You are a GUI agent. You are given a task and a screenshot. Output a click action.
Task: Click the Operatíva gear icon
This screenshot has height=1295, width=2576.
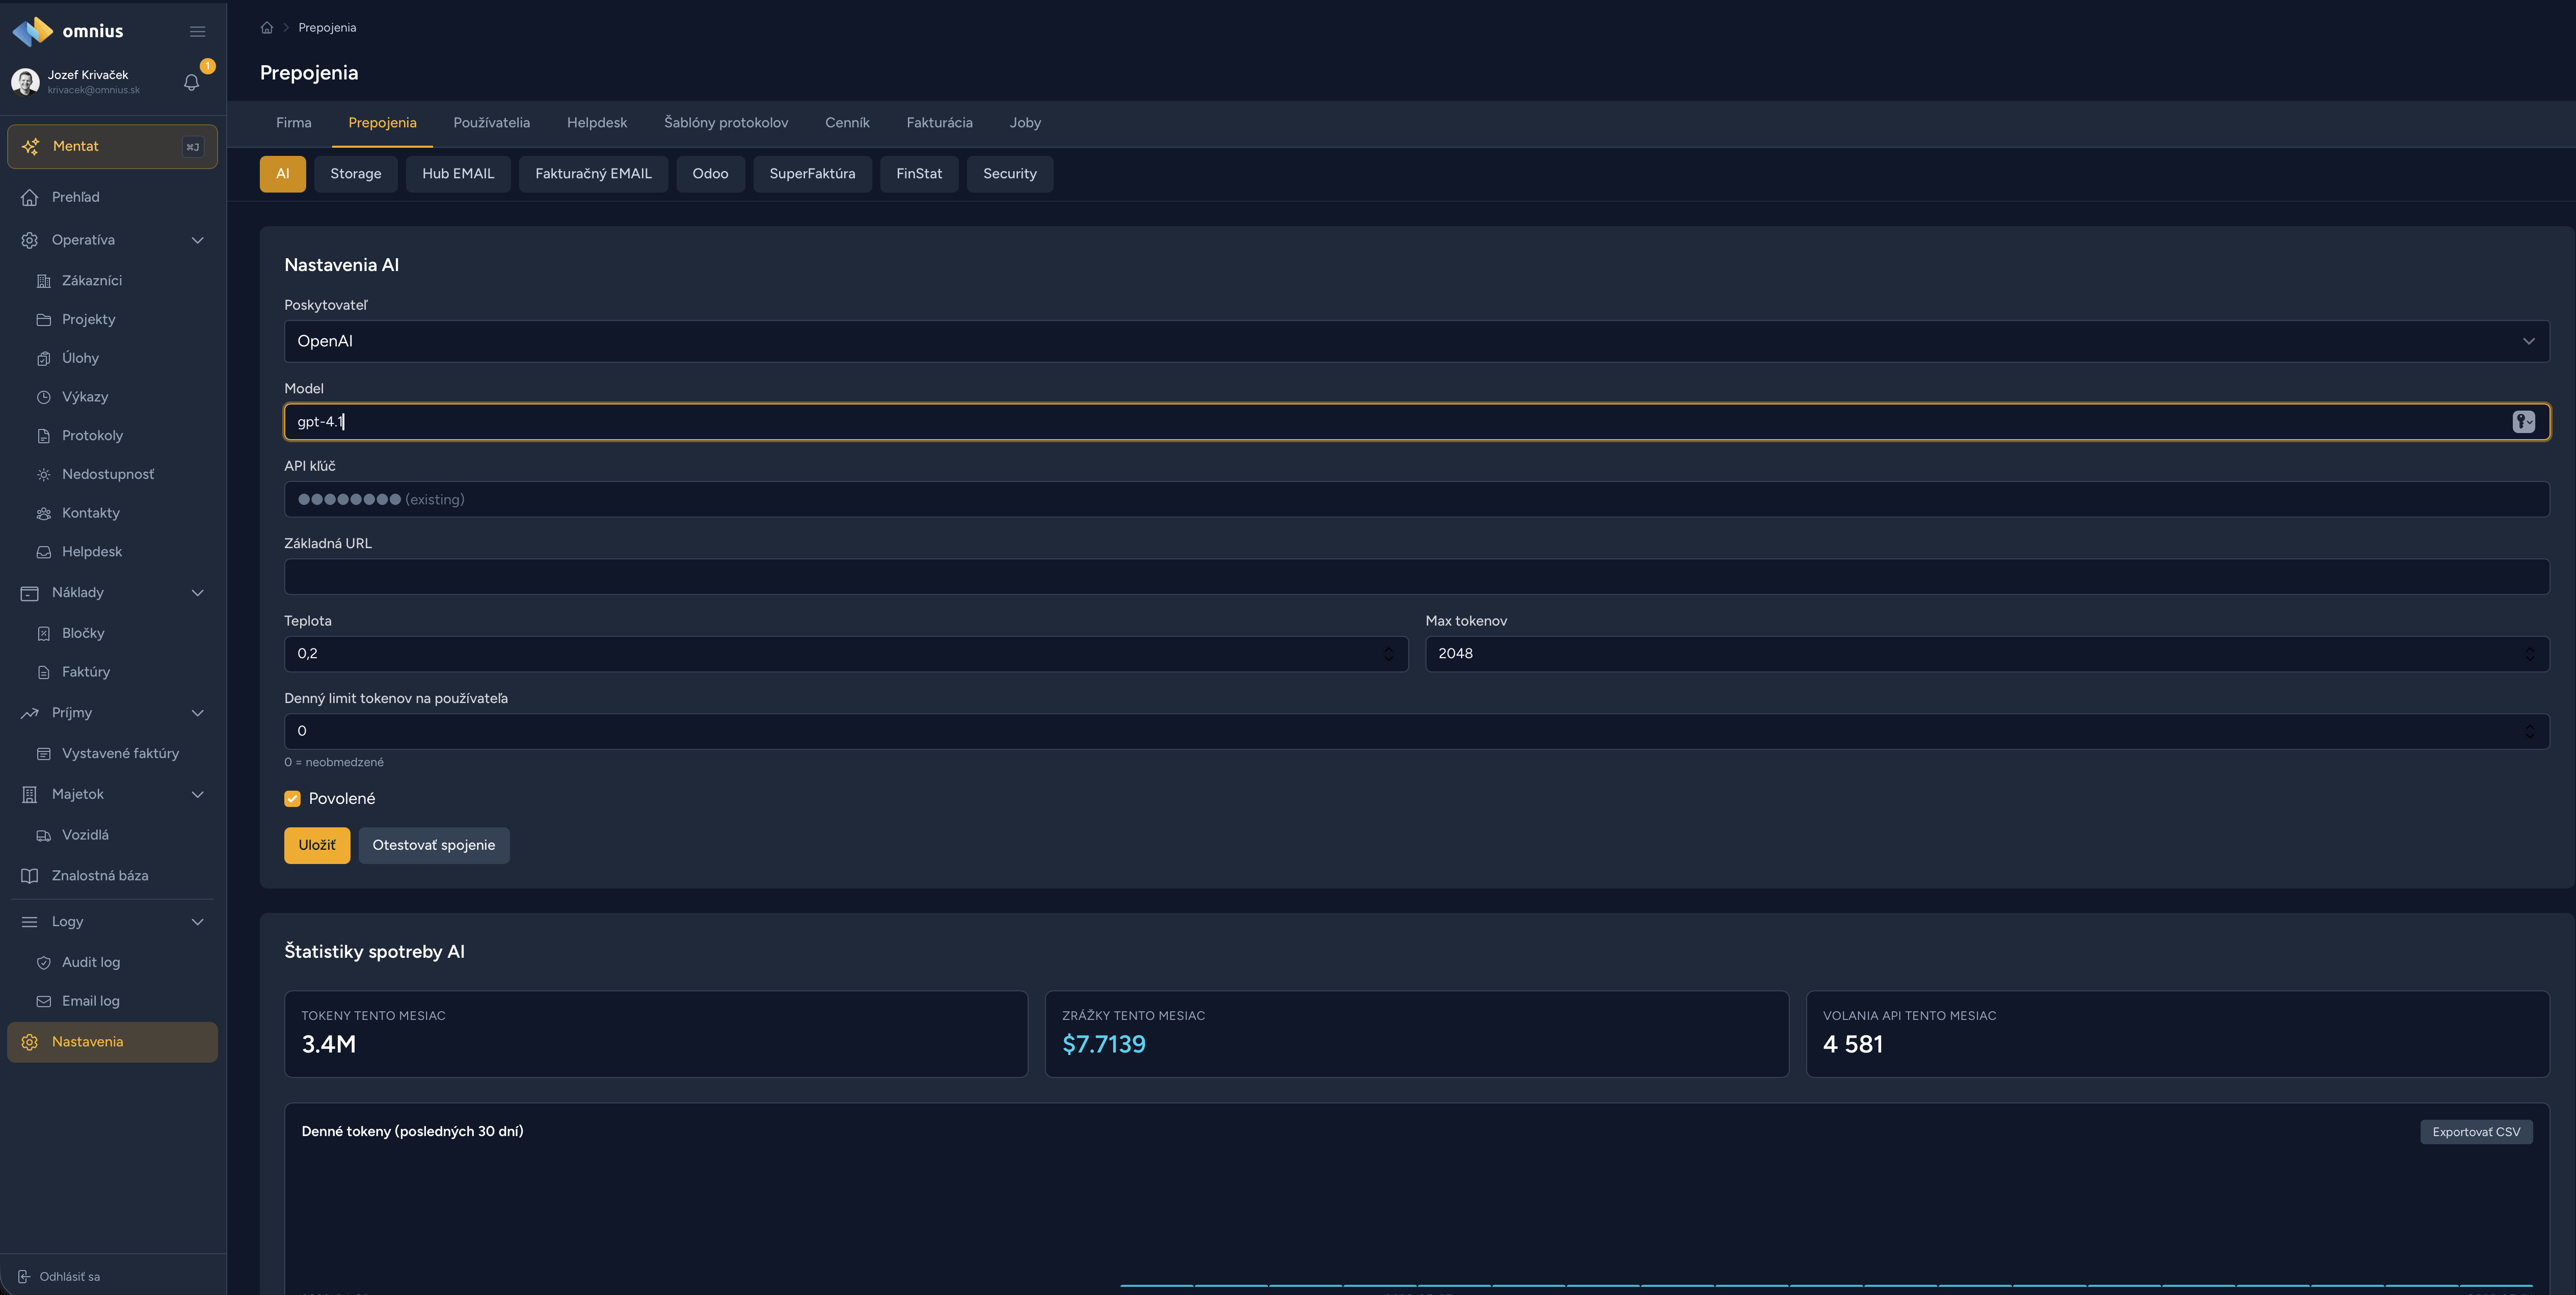pos(30,240)
